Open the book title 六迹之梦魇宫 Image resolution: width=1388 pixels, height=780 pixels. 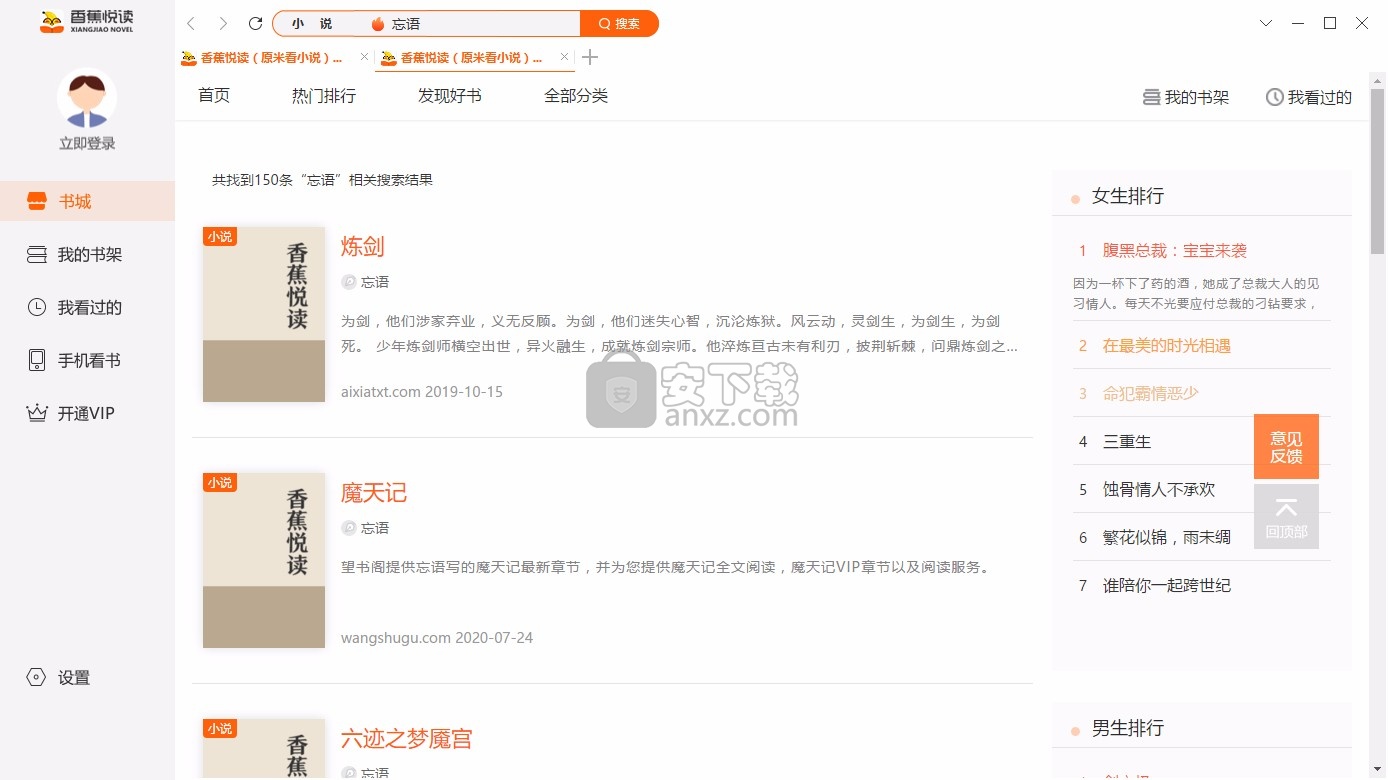click(406, 738)
